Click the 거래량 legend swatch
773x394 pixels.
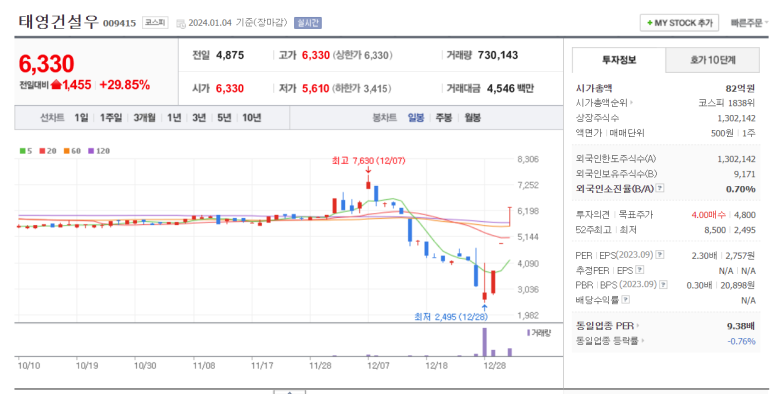(528, 333)
